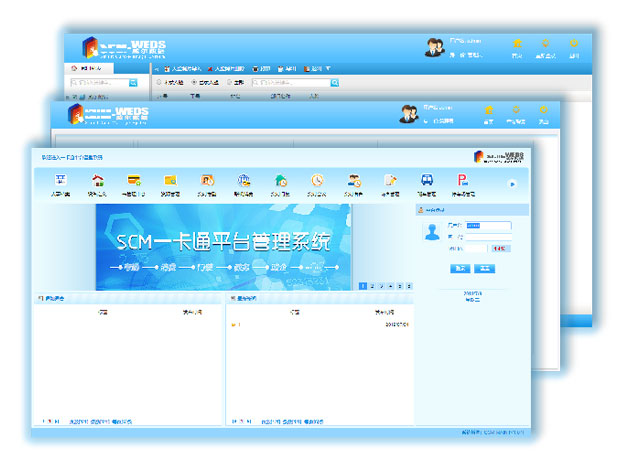This screenshot has height=472, width=623.
Task: Open the red house icon module
Action: [97, 180]
